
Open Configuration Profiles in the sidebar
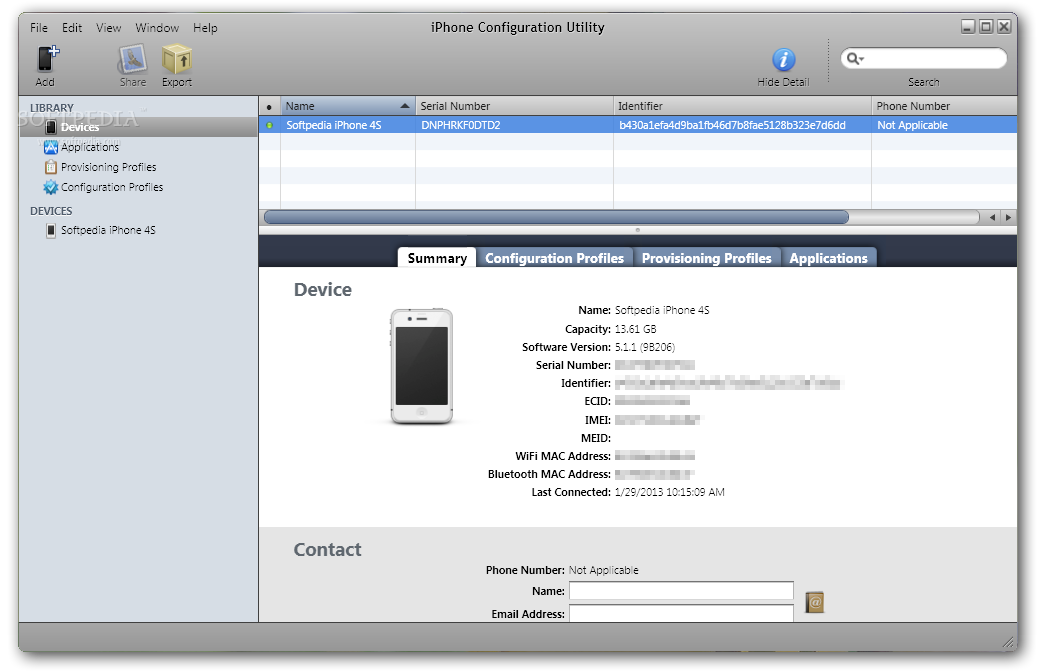[x=103, y=187]
